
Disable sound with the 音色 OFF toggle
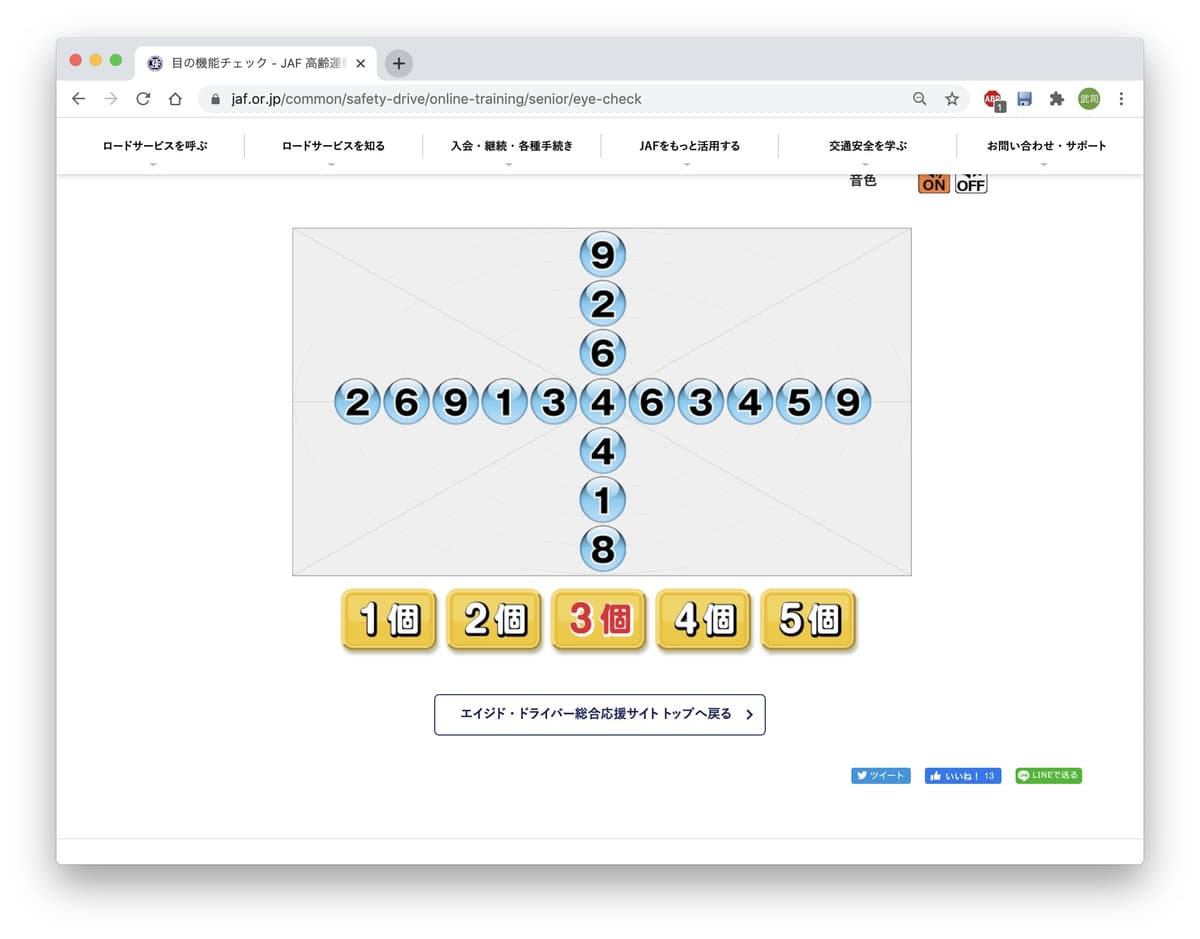click(x=969, y=181)
